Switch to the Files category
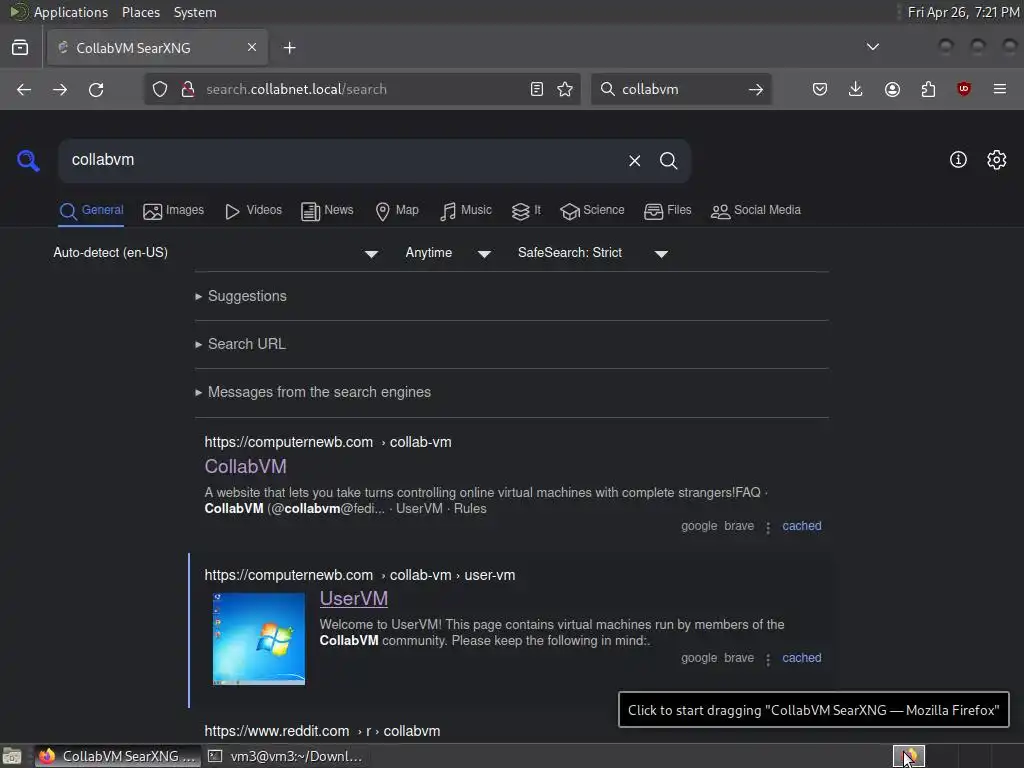Screen dimensions: 1024x768 pyautogui.click(x=667, y=210)
